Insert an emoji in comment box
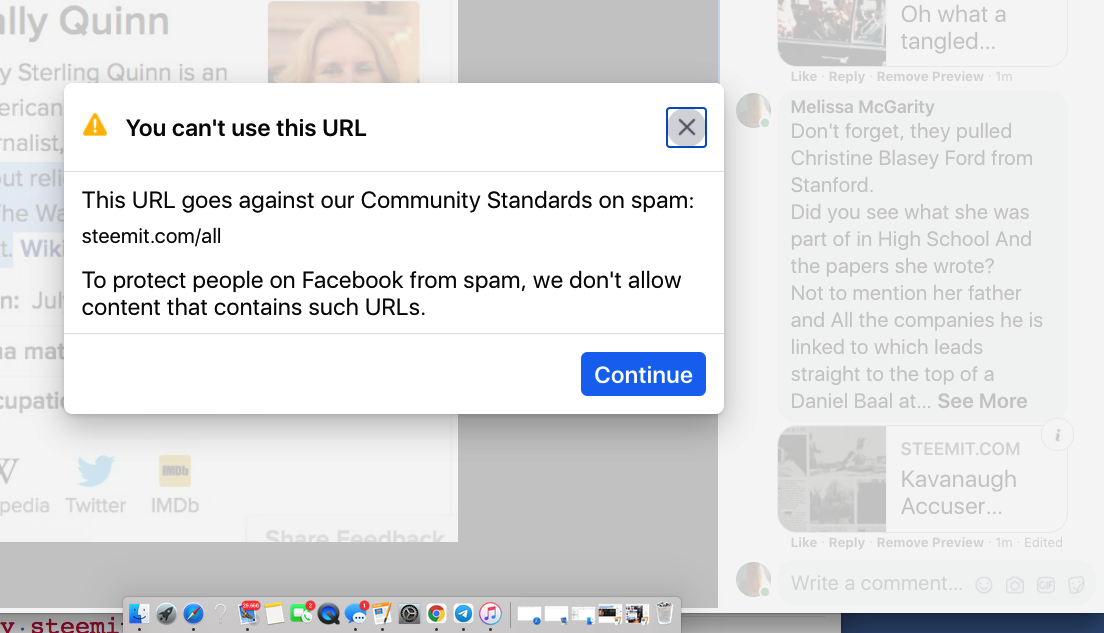This screenshot has width=1104, height=633. 984,584
